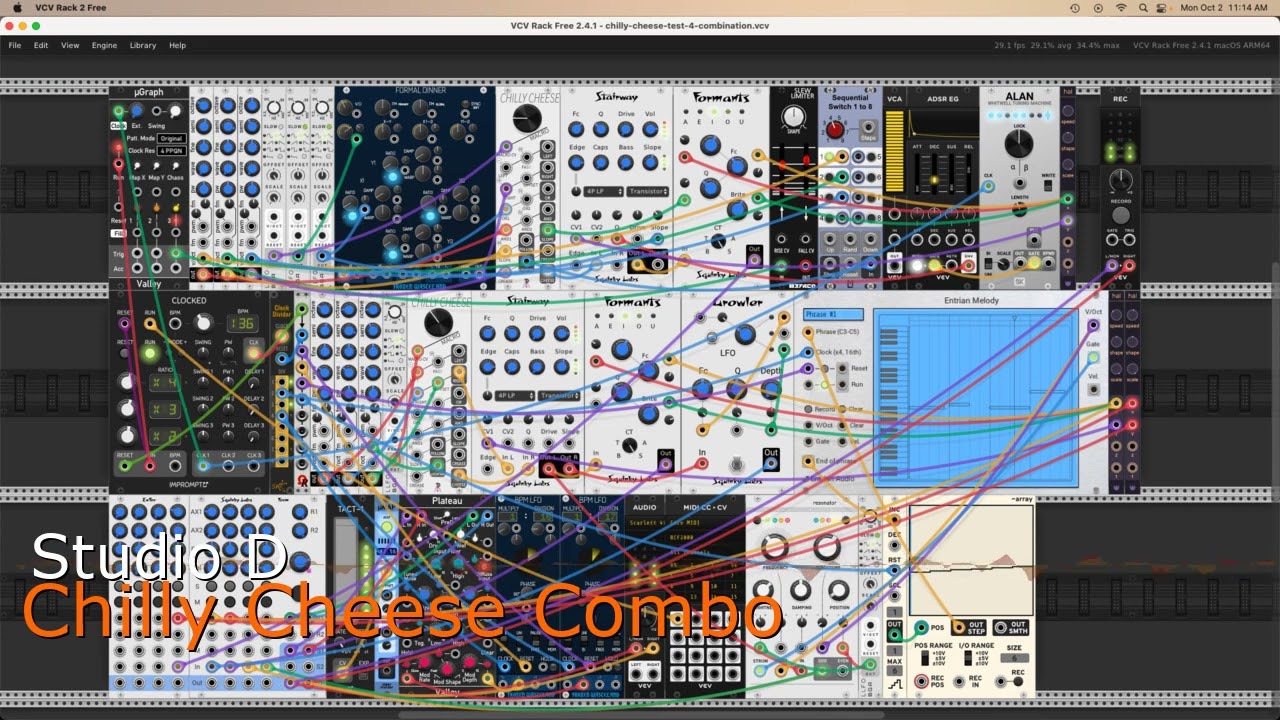This screenshot has width=1280, height=720.
Task: Click the LFO knob on Growler module
Action: (743, 334)
